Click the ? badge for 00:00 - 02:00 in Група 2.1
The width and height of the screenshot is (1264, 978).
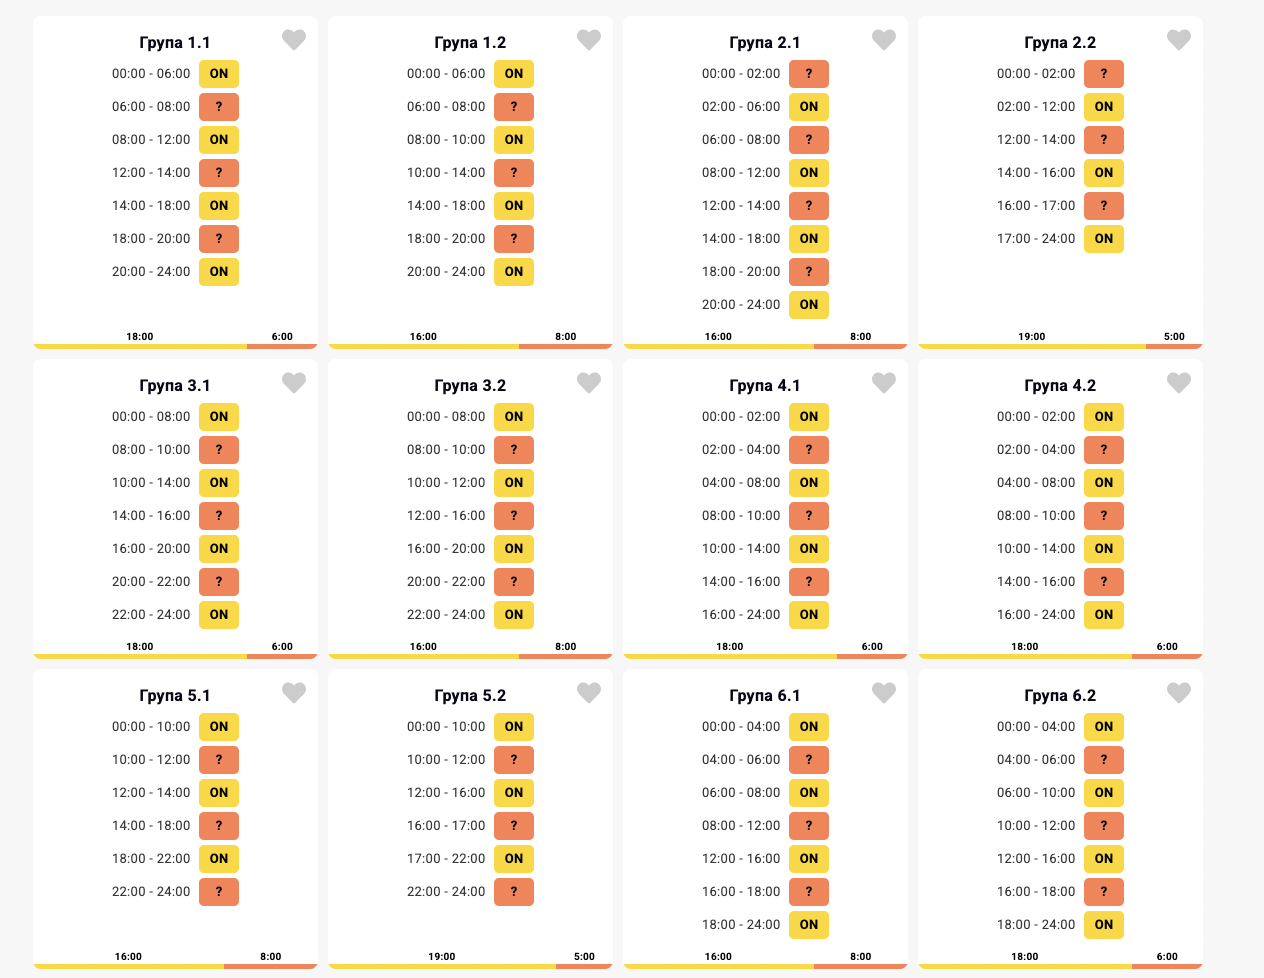(x=808, y=74)
